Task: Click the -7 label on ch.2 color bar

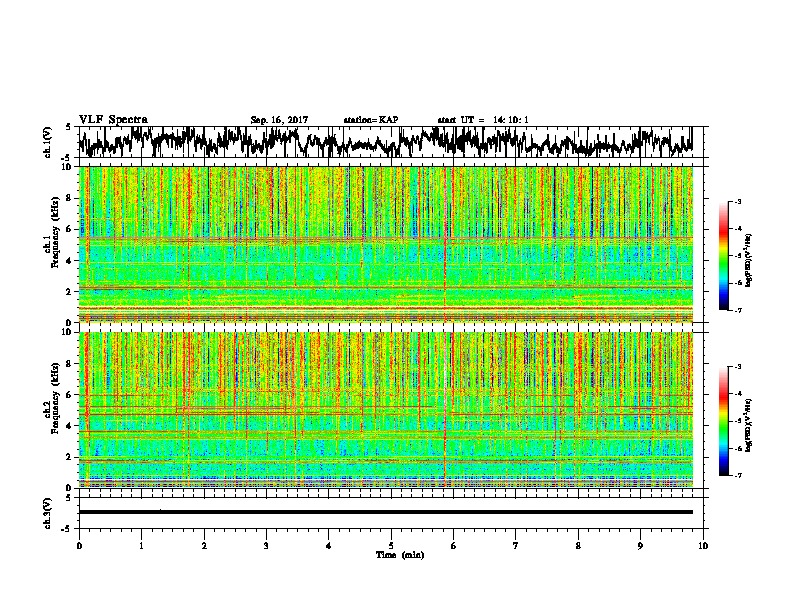Action: pos(737,475)
